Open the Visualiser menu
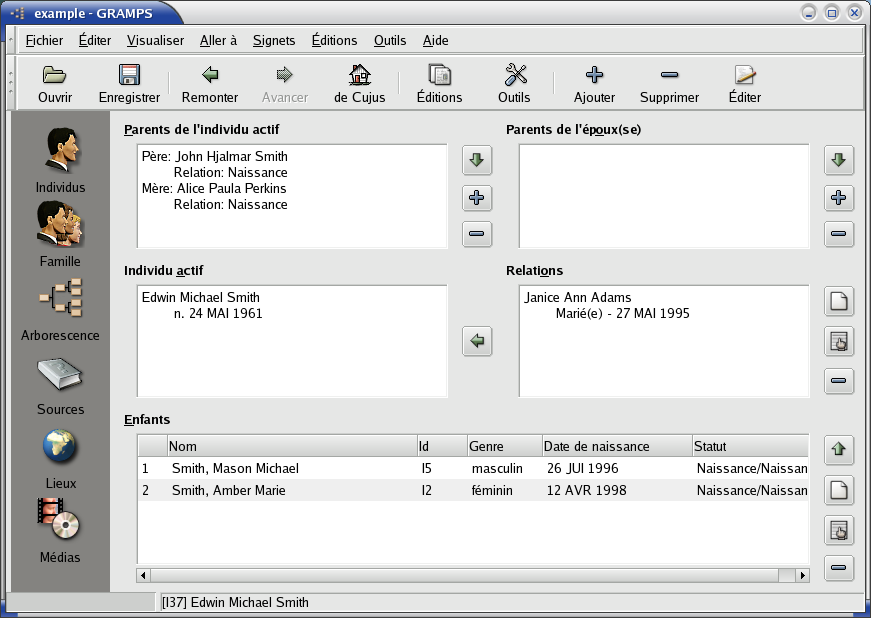 (x=155, y=41)
